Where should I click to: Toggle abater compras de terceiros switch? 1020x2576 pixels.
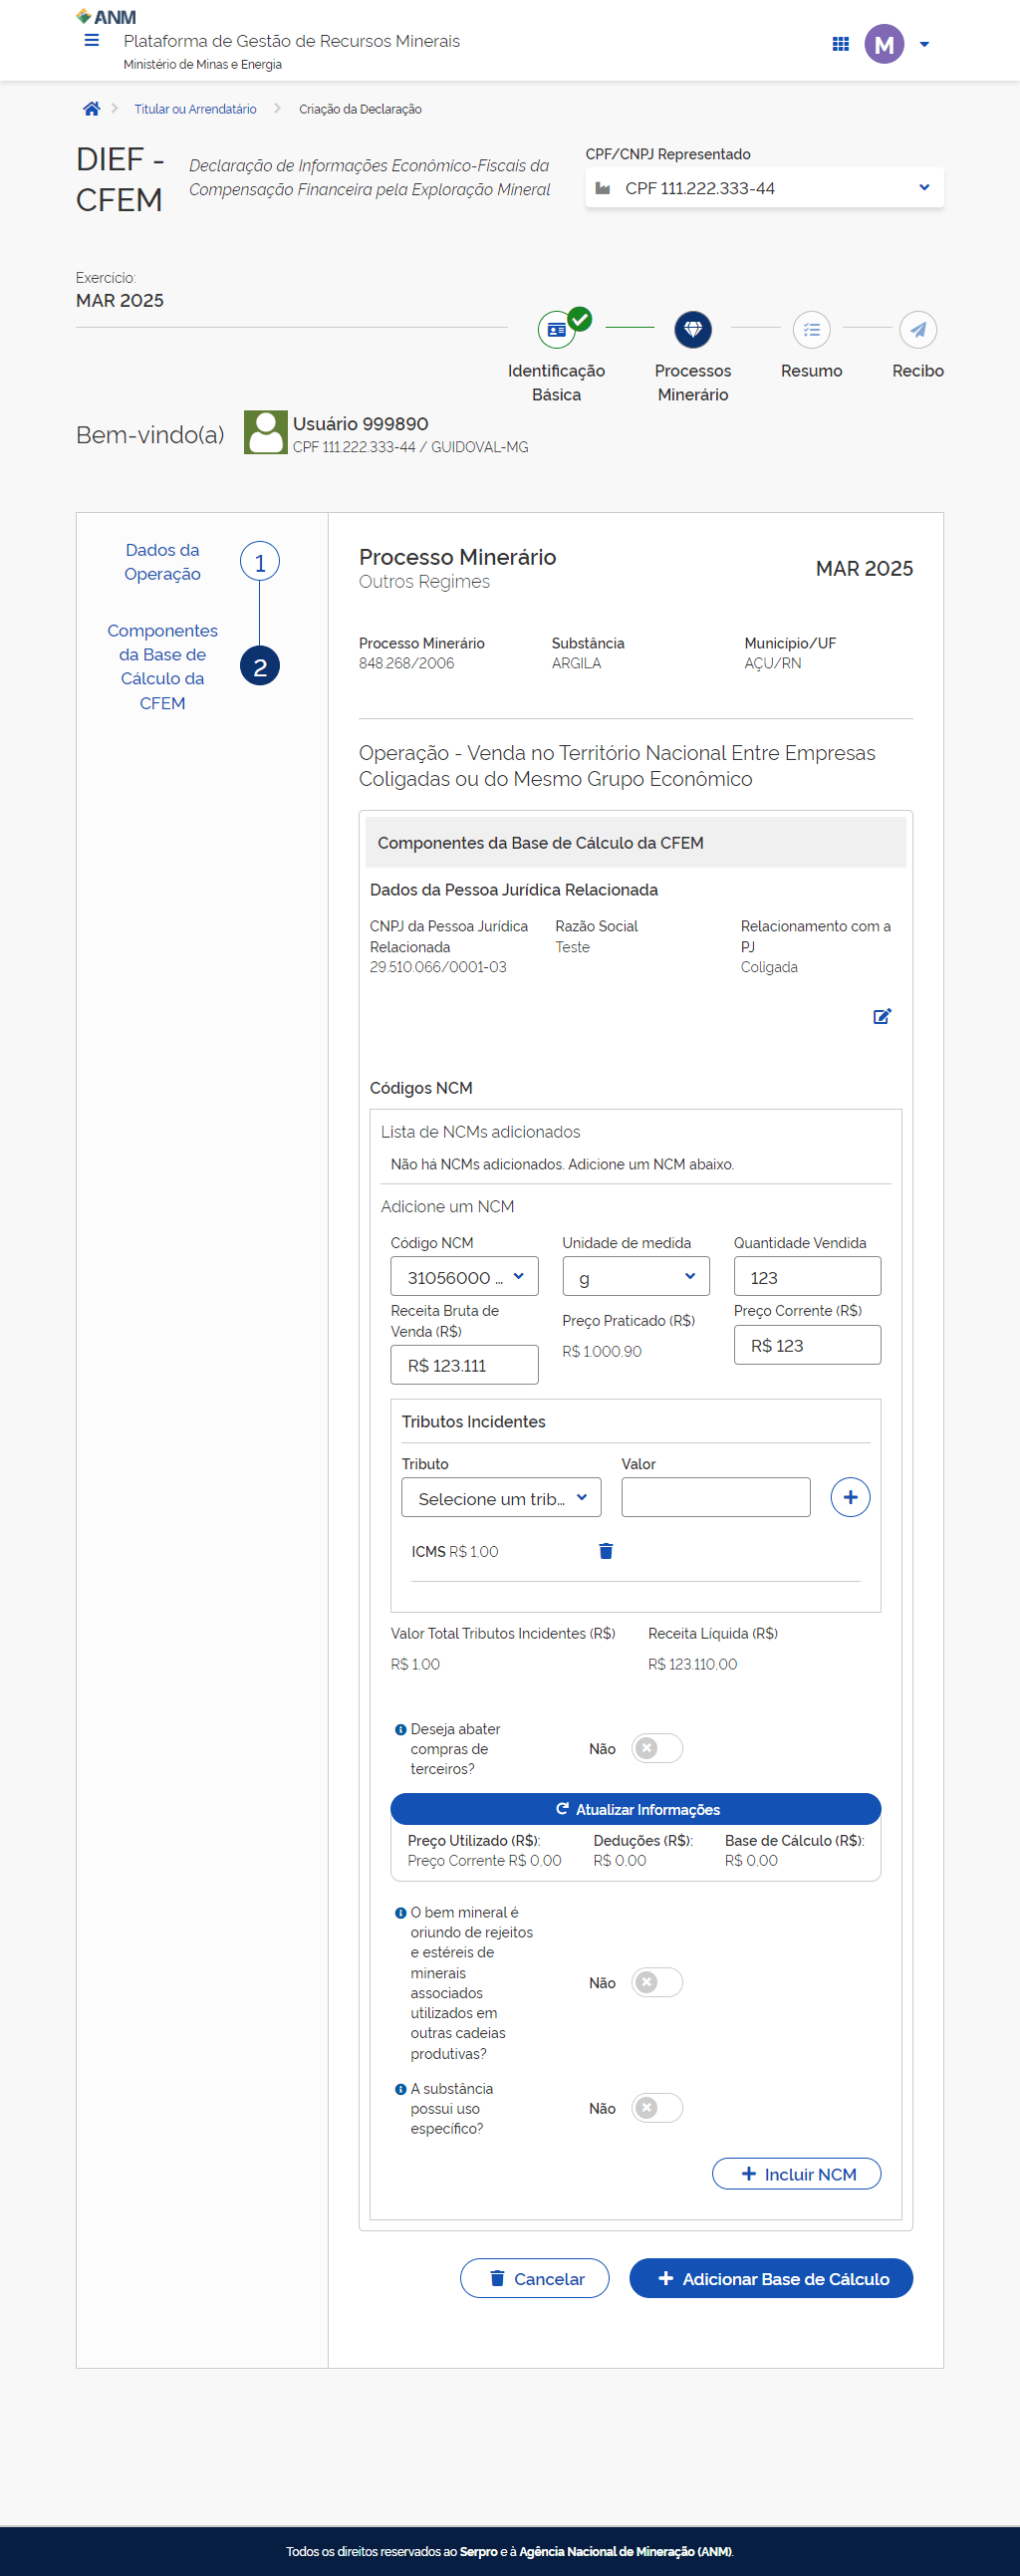click(x=656, y=1748)
